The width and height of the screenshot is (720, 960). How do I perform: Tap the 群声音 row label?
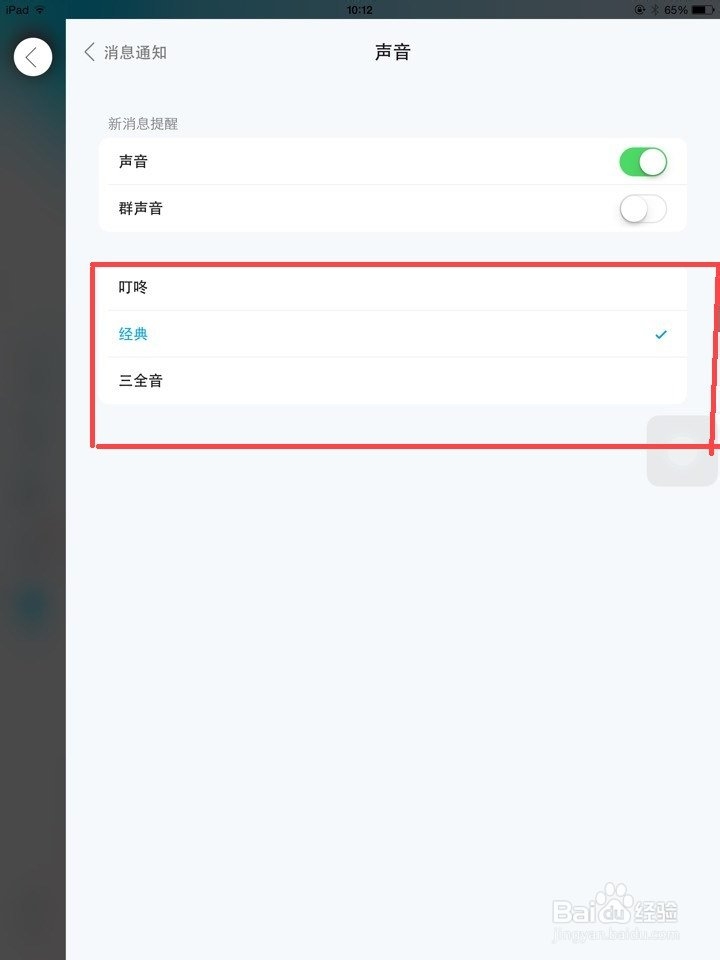coord(141,208)
